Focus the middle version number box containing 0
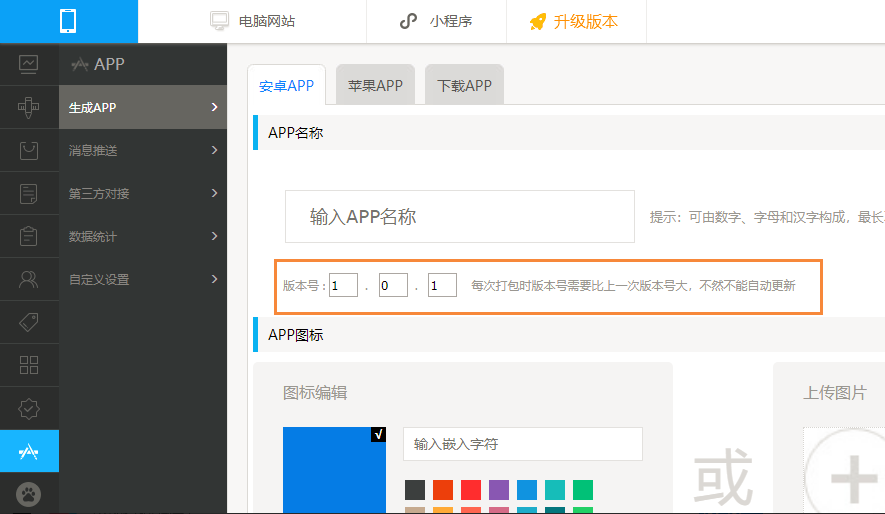This screenshot has width=885, height=514. pos(393,285)
